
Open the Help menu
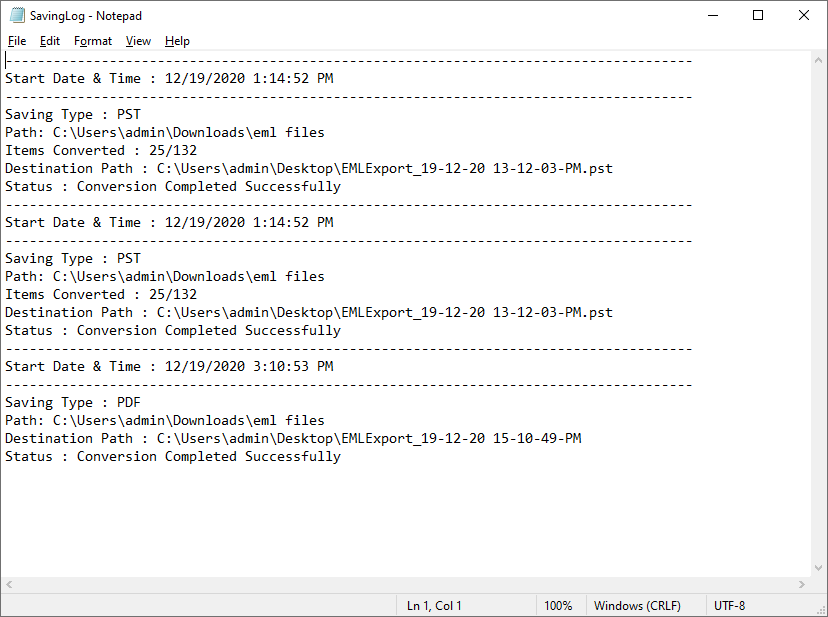(177, 41)
